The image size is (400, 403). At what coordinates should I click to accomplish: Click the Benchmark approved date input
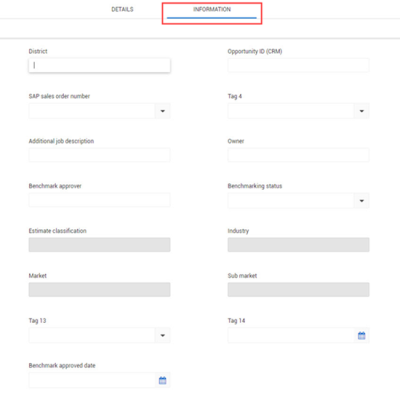point(92,380)
